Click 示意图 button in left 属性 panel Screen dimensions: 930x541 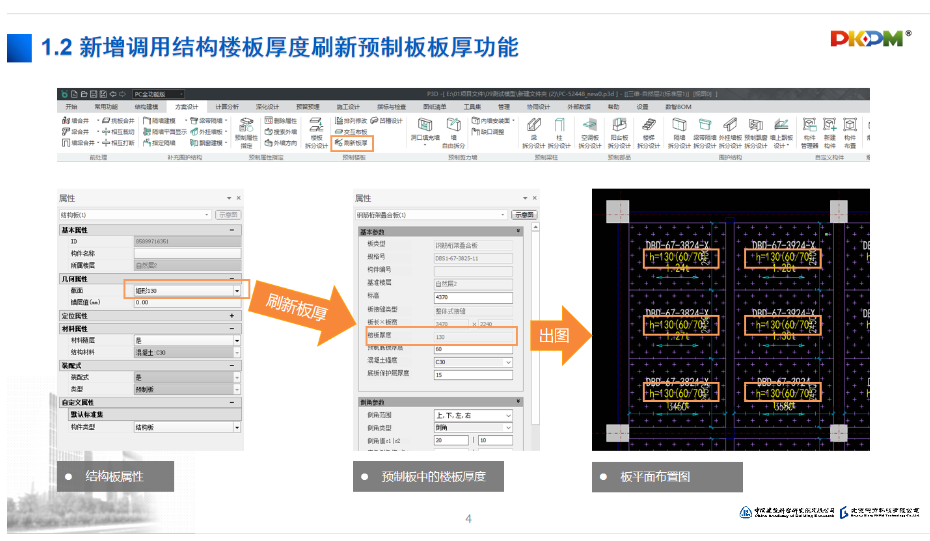pos(228,215)
